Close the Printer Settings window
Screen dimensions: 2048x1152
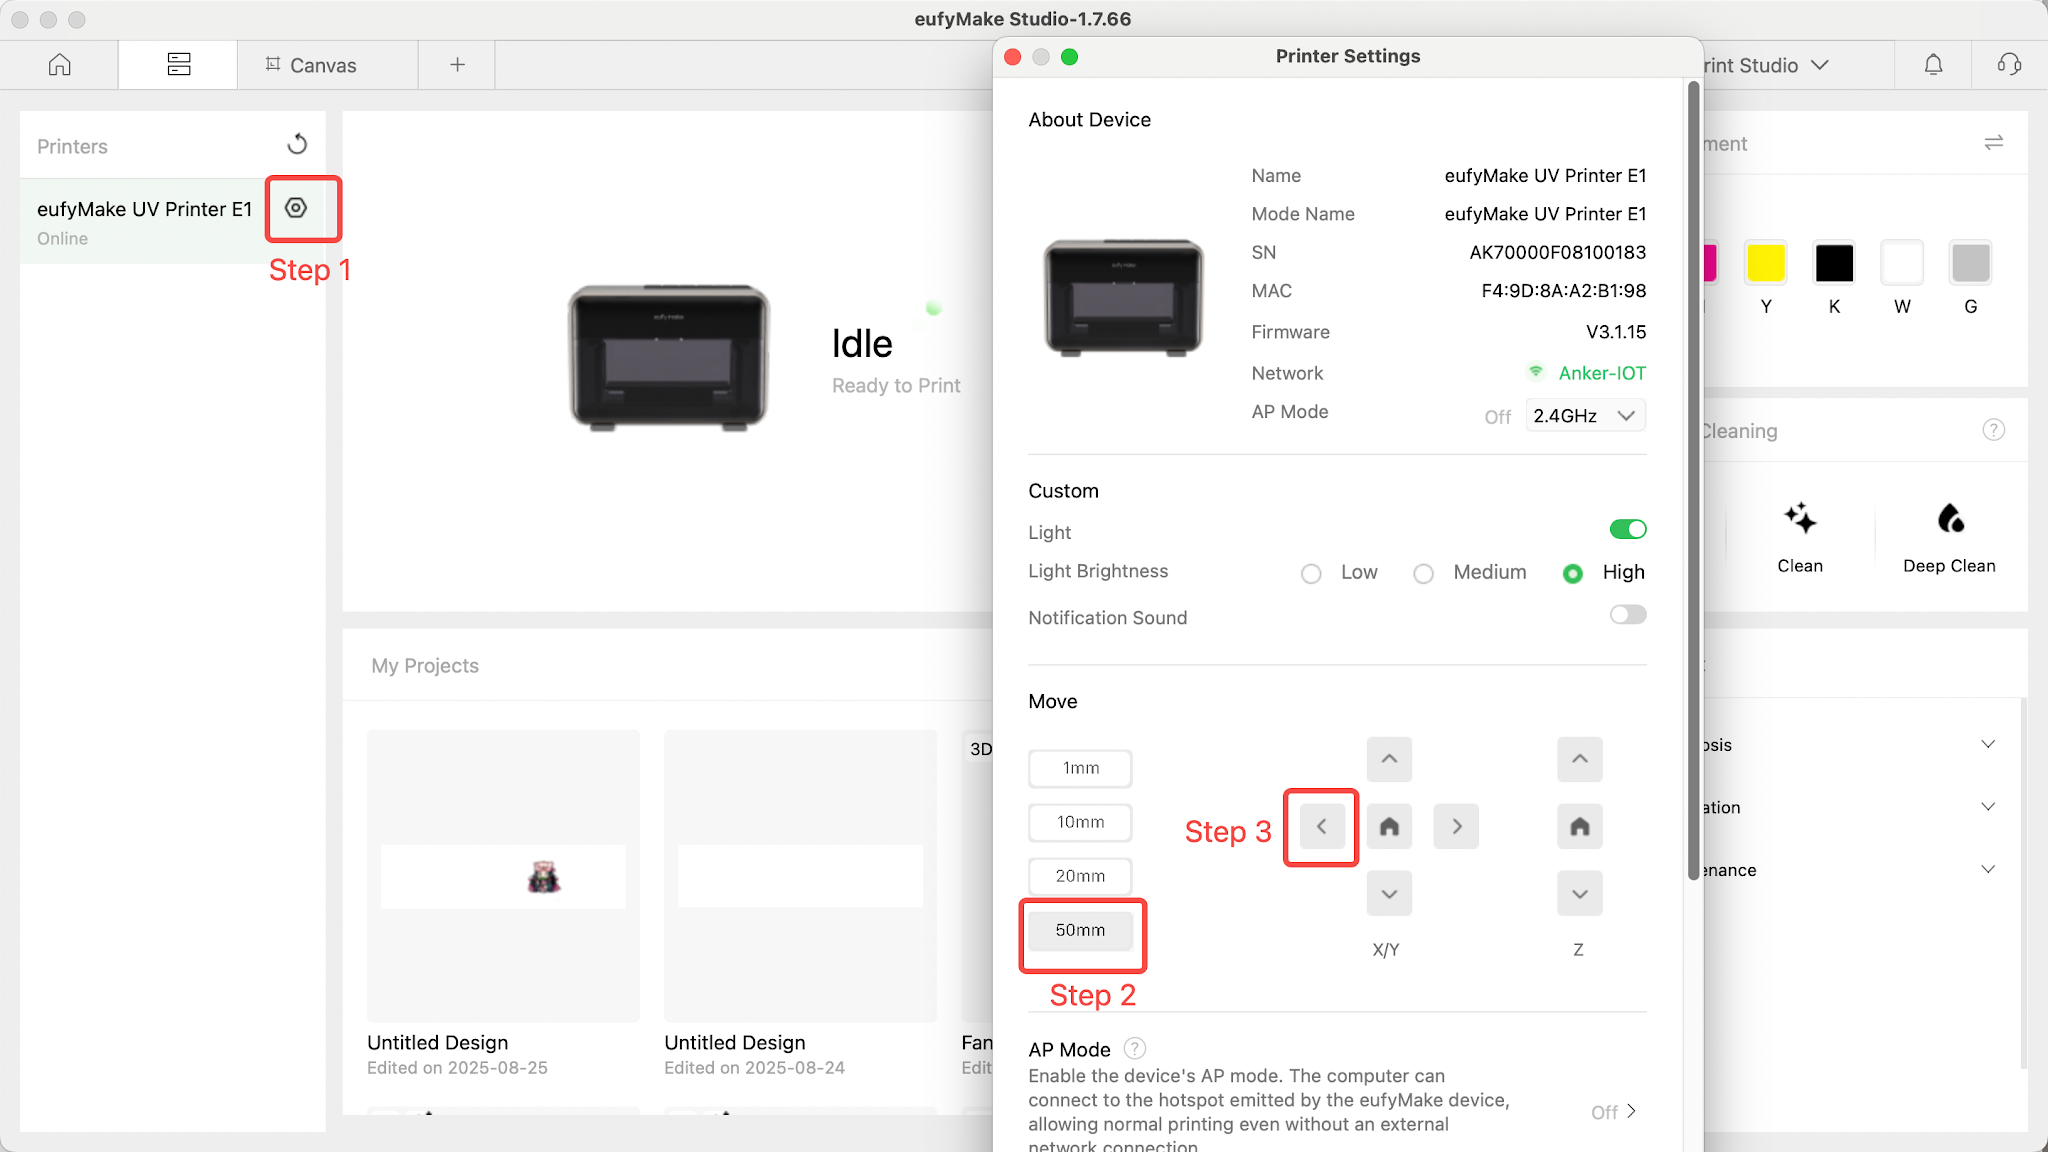tap(1012, 57)
